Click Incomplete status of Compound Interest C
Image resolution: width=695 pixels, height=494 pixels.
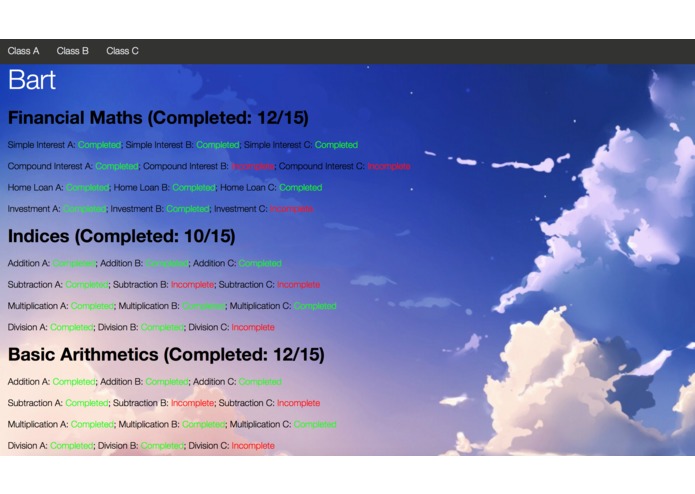click(x=389, y=166)
